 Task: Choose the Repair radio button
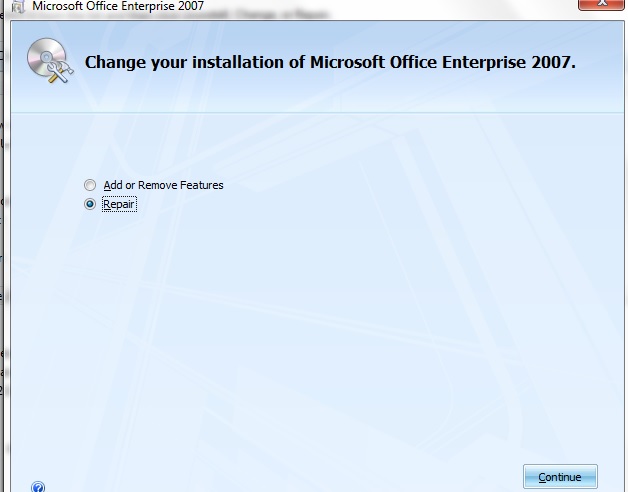[x=91, y=204]
